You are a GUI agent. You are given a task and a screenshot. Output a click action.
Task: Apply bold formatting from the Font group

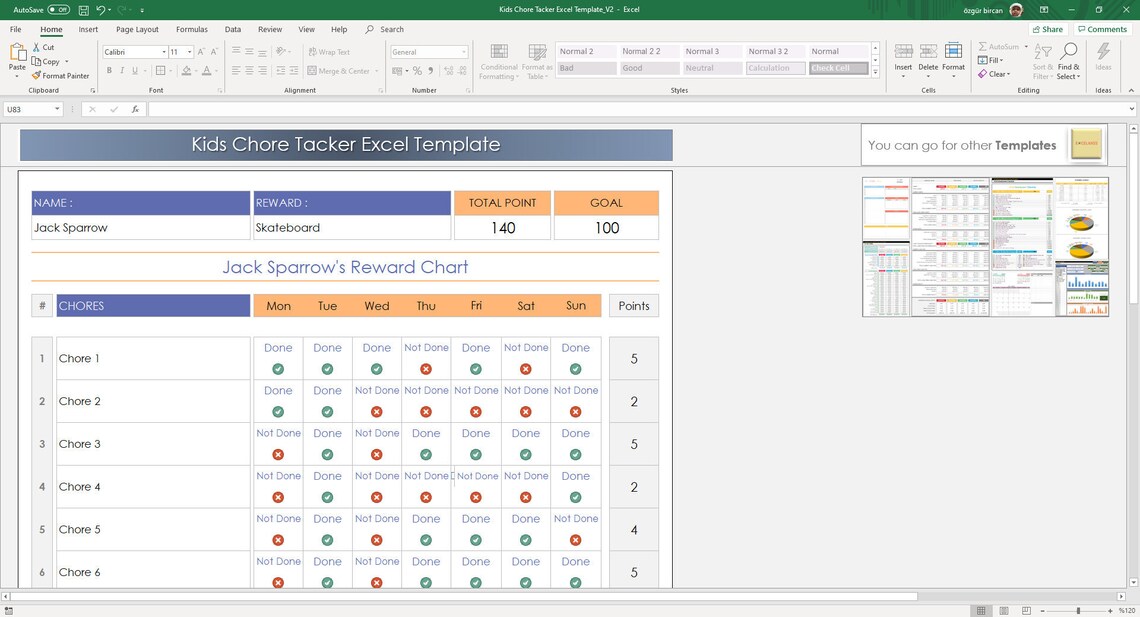(109, 71)
